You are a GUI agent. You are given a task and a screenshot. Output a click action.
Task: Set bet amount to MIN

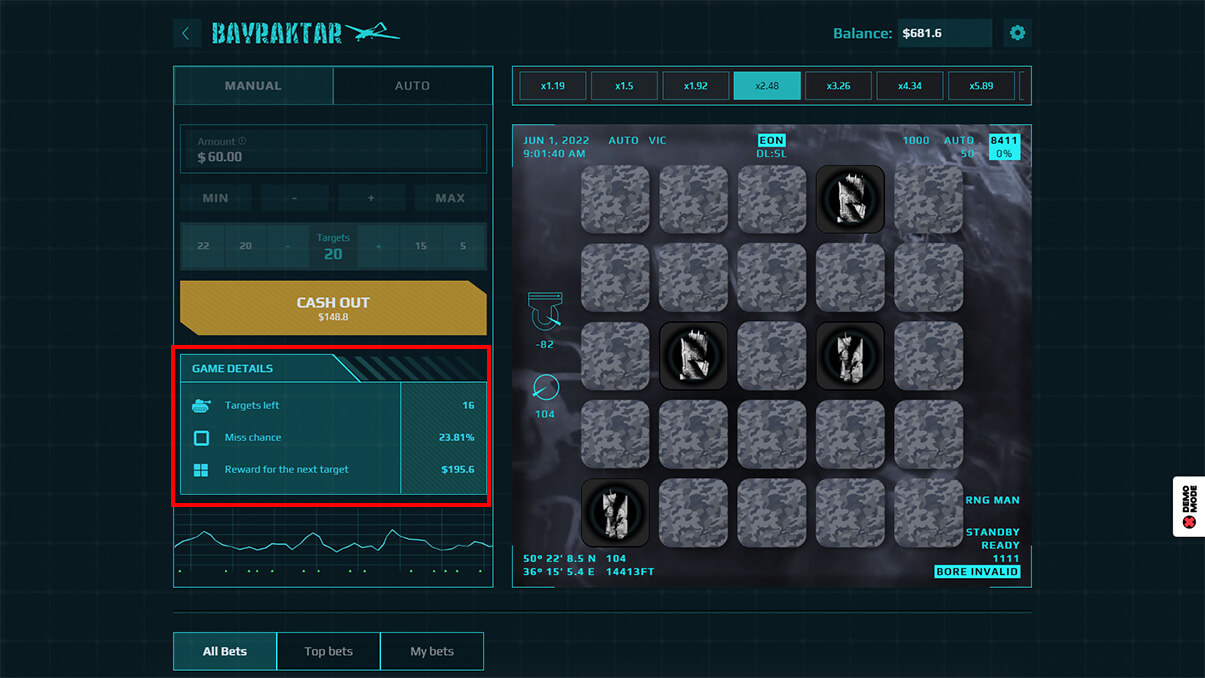click(215, 198)
